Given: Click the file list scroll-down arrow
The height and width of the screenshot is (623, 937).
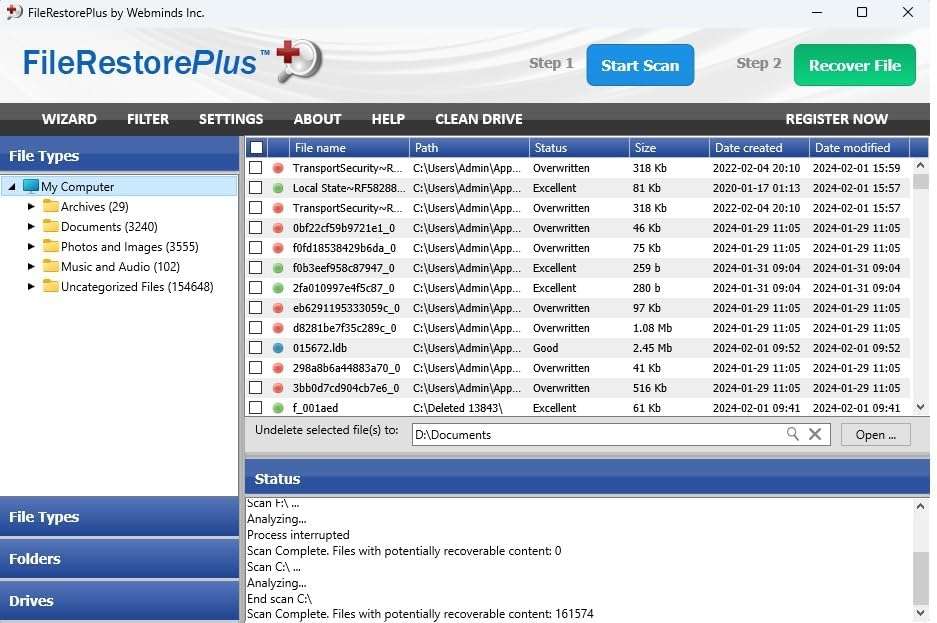Looking at the screenshot, I should (921, 407).
